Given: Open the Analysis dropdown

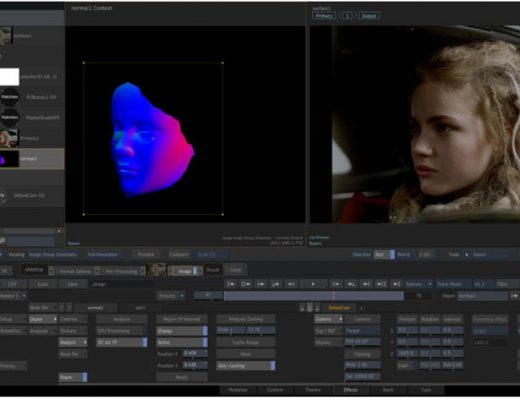Looking at the screenshot, I should point(73,342).
